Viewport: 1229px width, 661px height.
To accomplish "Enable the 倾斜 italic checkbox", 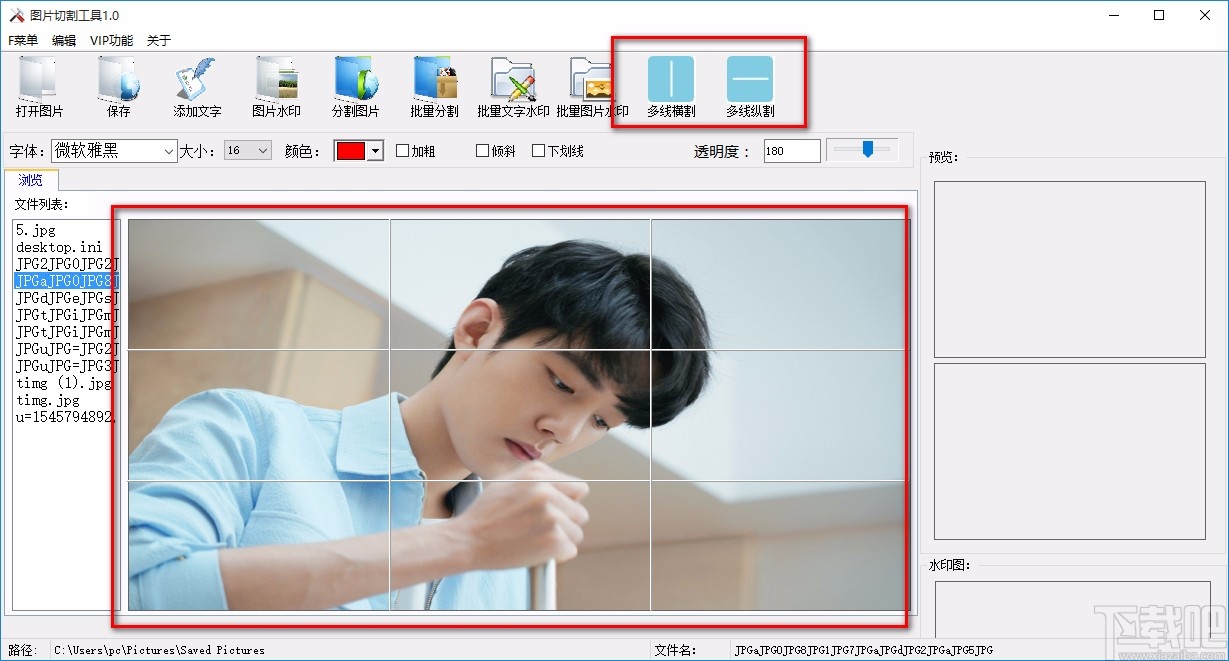I will pos(482,150).
